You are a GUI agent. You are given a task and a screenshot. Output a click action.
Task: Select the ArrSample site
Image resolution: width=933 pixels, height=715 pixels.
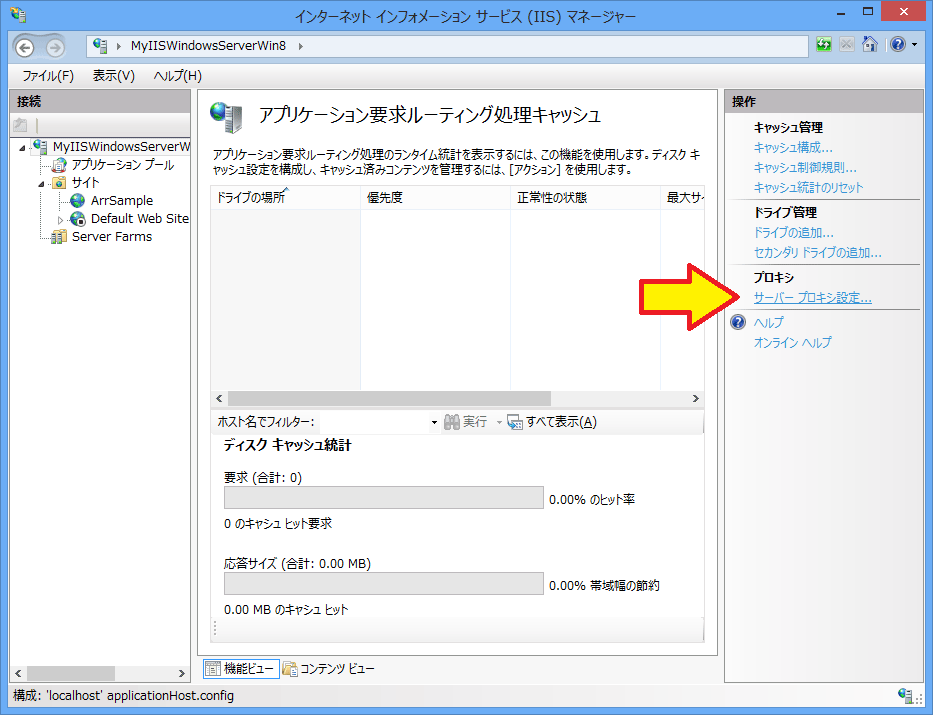[121, 200]
